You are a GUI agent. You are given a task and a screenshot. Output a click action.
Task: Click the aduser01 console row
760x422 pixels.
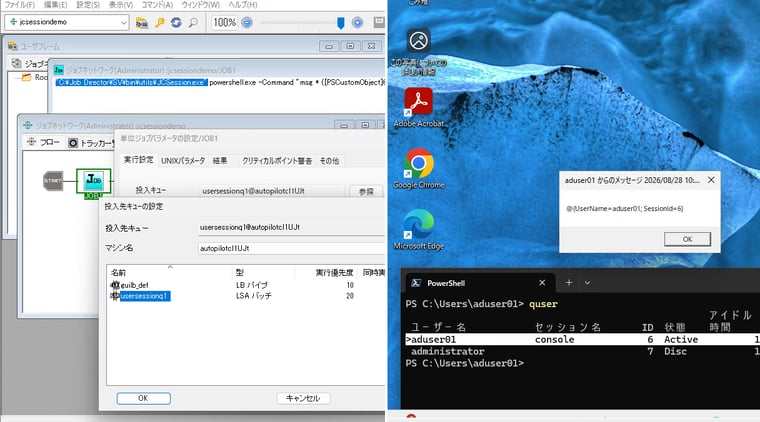(x=582, y=340)
